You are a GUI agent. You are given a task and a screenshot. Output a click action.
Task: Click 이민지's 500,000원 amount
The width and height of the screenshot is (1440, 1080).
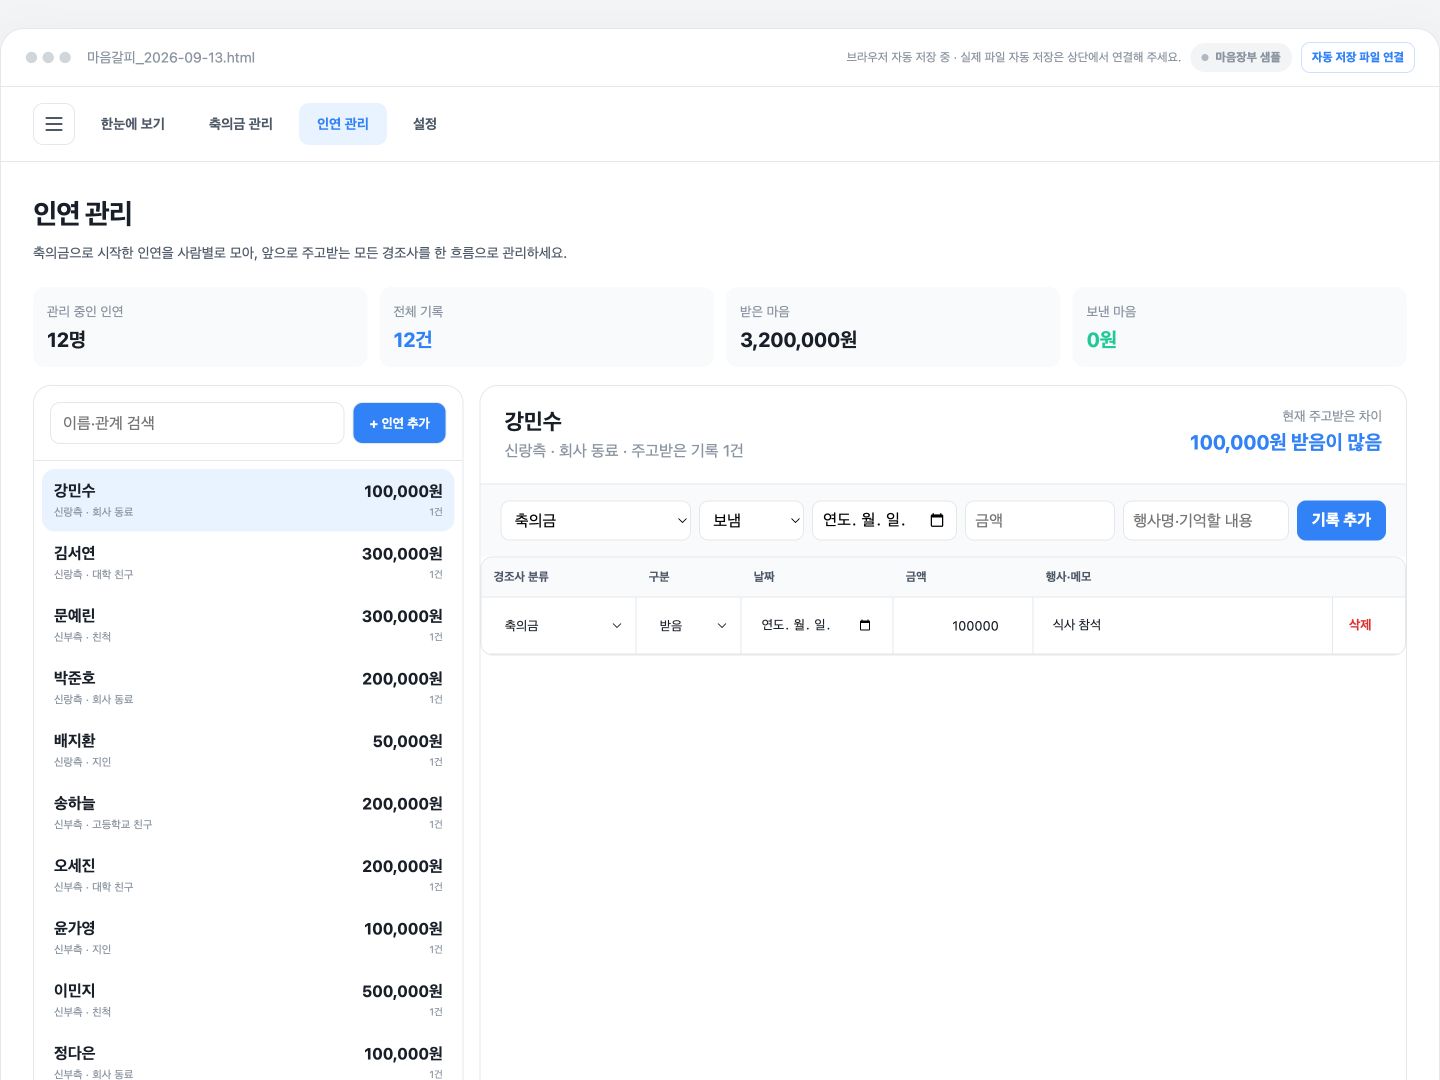point(402,991)
